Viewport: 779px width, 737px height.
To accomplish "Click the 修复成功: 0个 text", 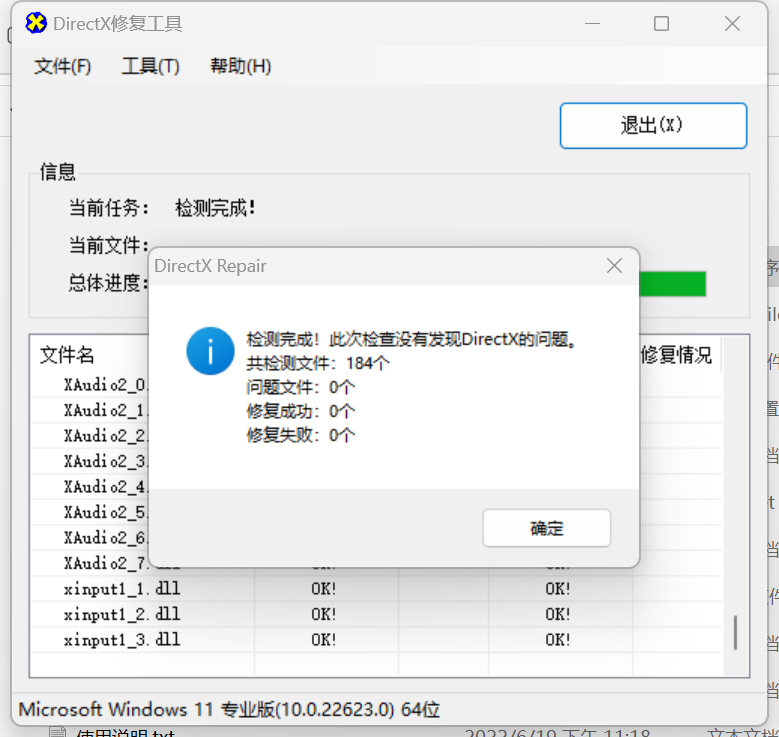I will (301, 411).
